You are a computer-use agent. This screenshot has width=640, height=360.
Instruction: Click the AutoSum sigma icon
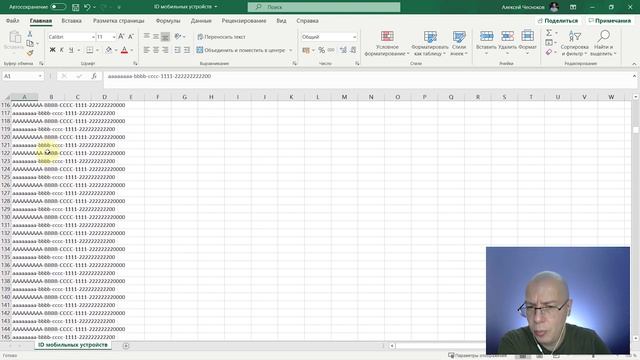point(549,33)
